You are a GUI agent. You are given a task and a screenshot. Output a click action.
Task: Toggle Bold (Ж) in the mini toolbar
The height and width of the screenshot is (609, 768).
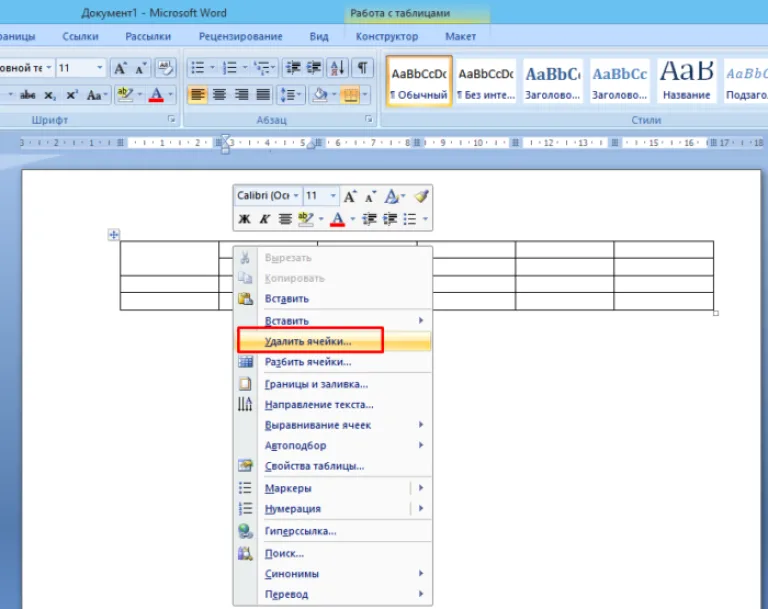(x=244, y=219)
